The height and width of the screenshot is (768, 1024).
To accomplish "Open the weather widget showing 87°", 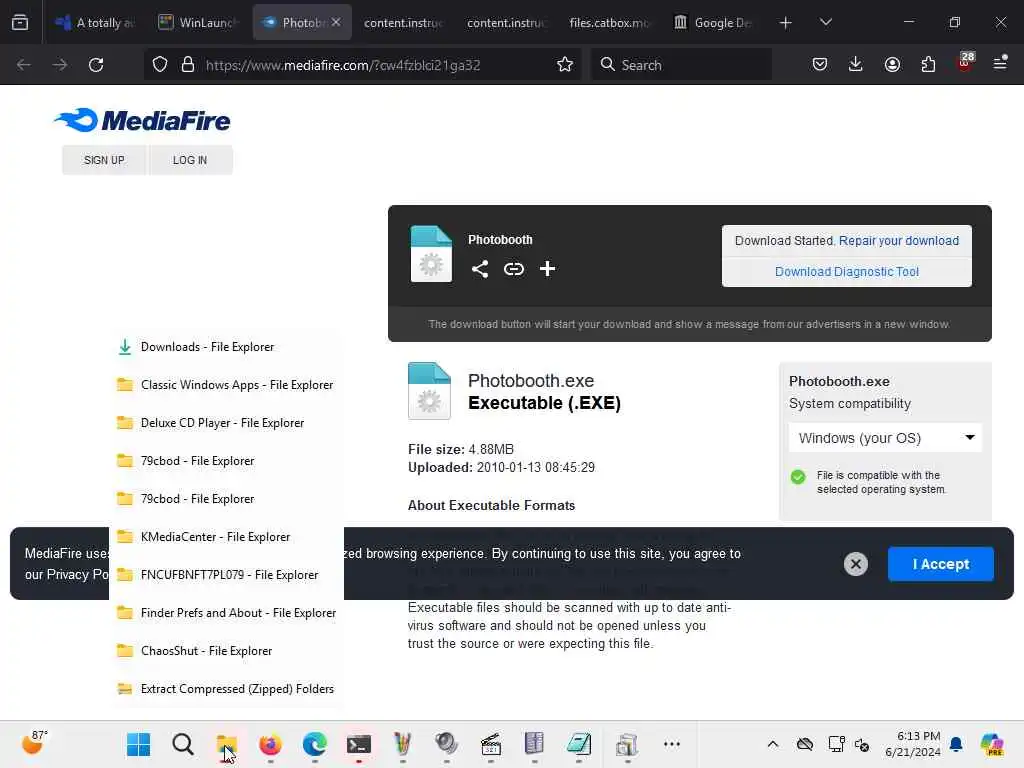I will pos(34,743).
